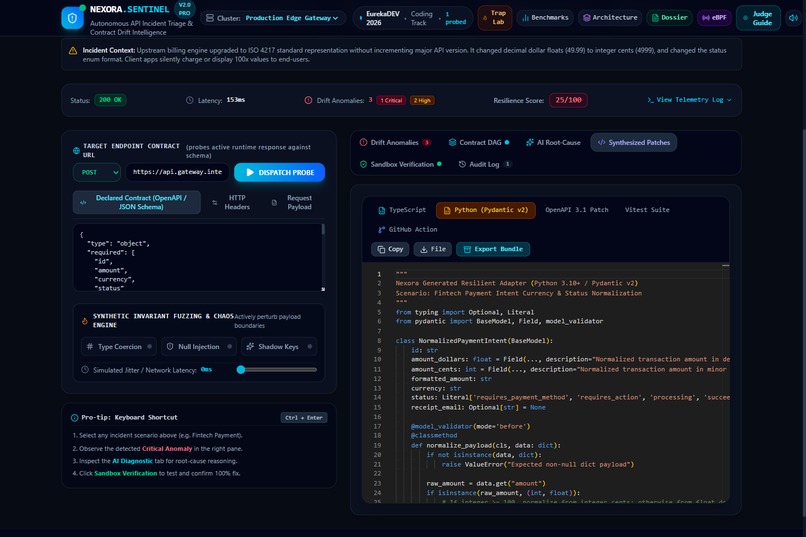Click the drift anomalies alert icon in status bar
Image resolution: width=806 pixels, height=537 pixels.
coord(308,100)
